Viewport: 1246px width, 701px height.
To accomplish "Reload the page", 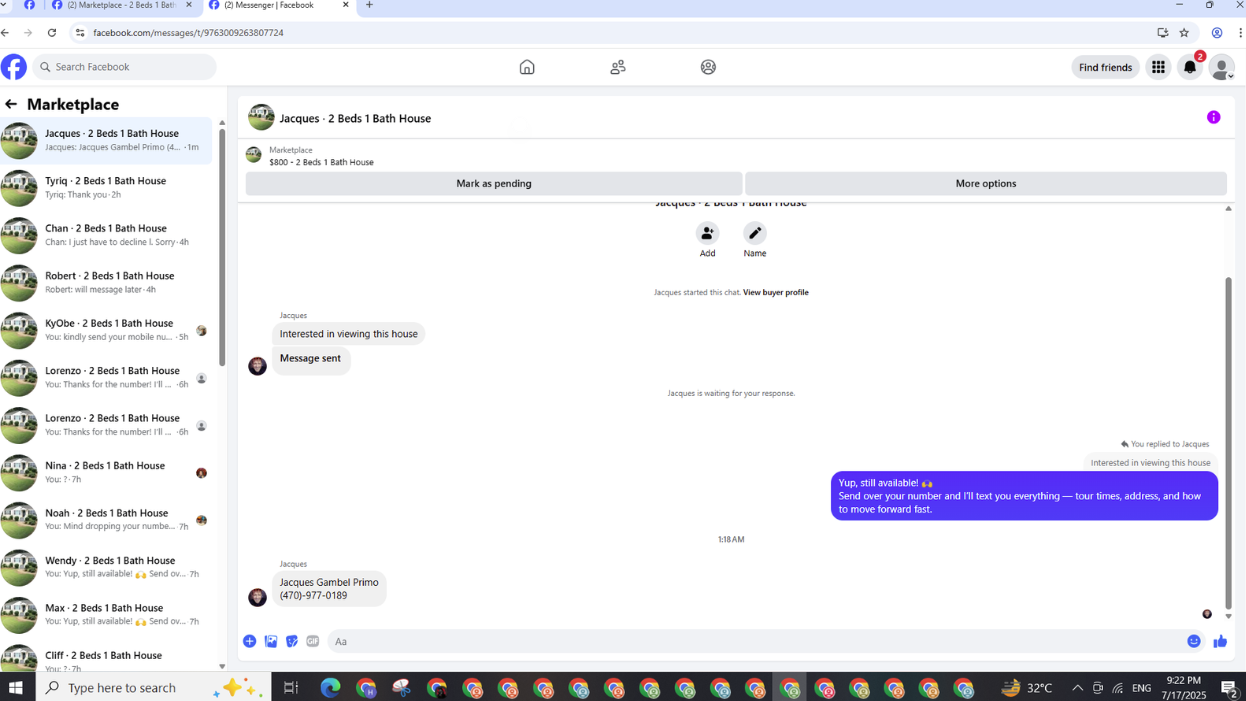I will click(52, 33).
